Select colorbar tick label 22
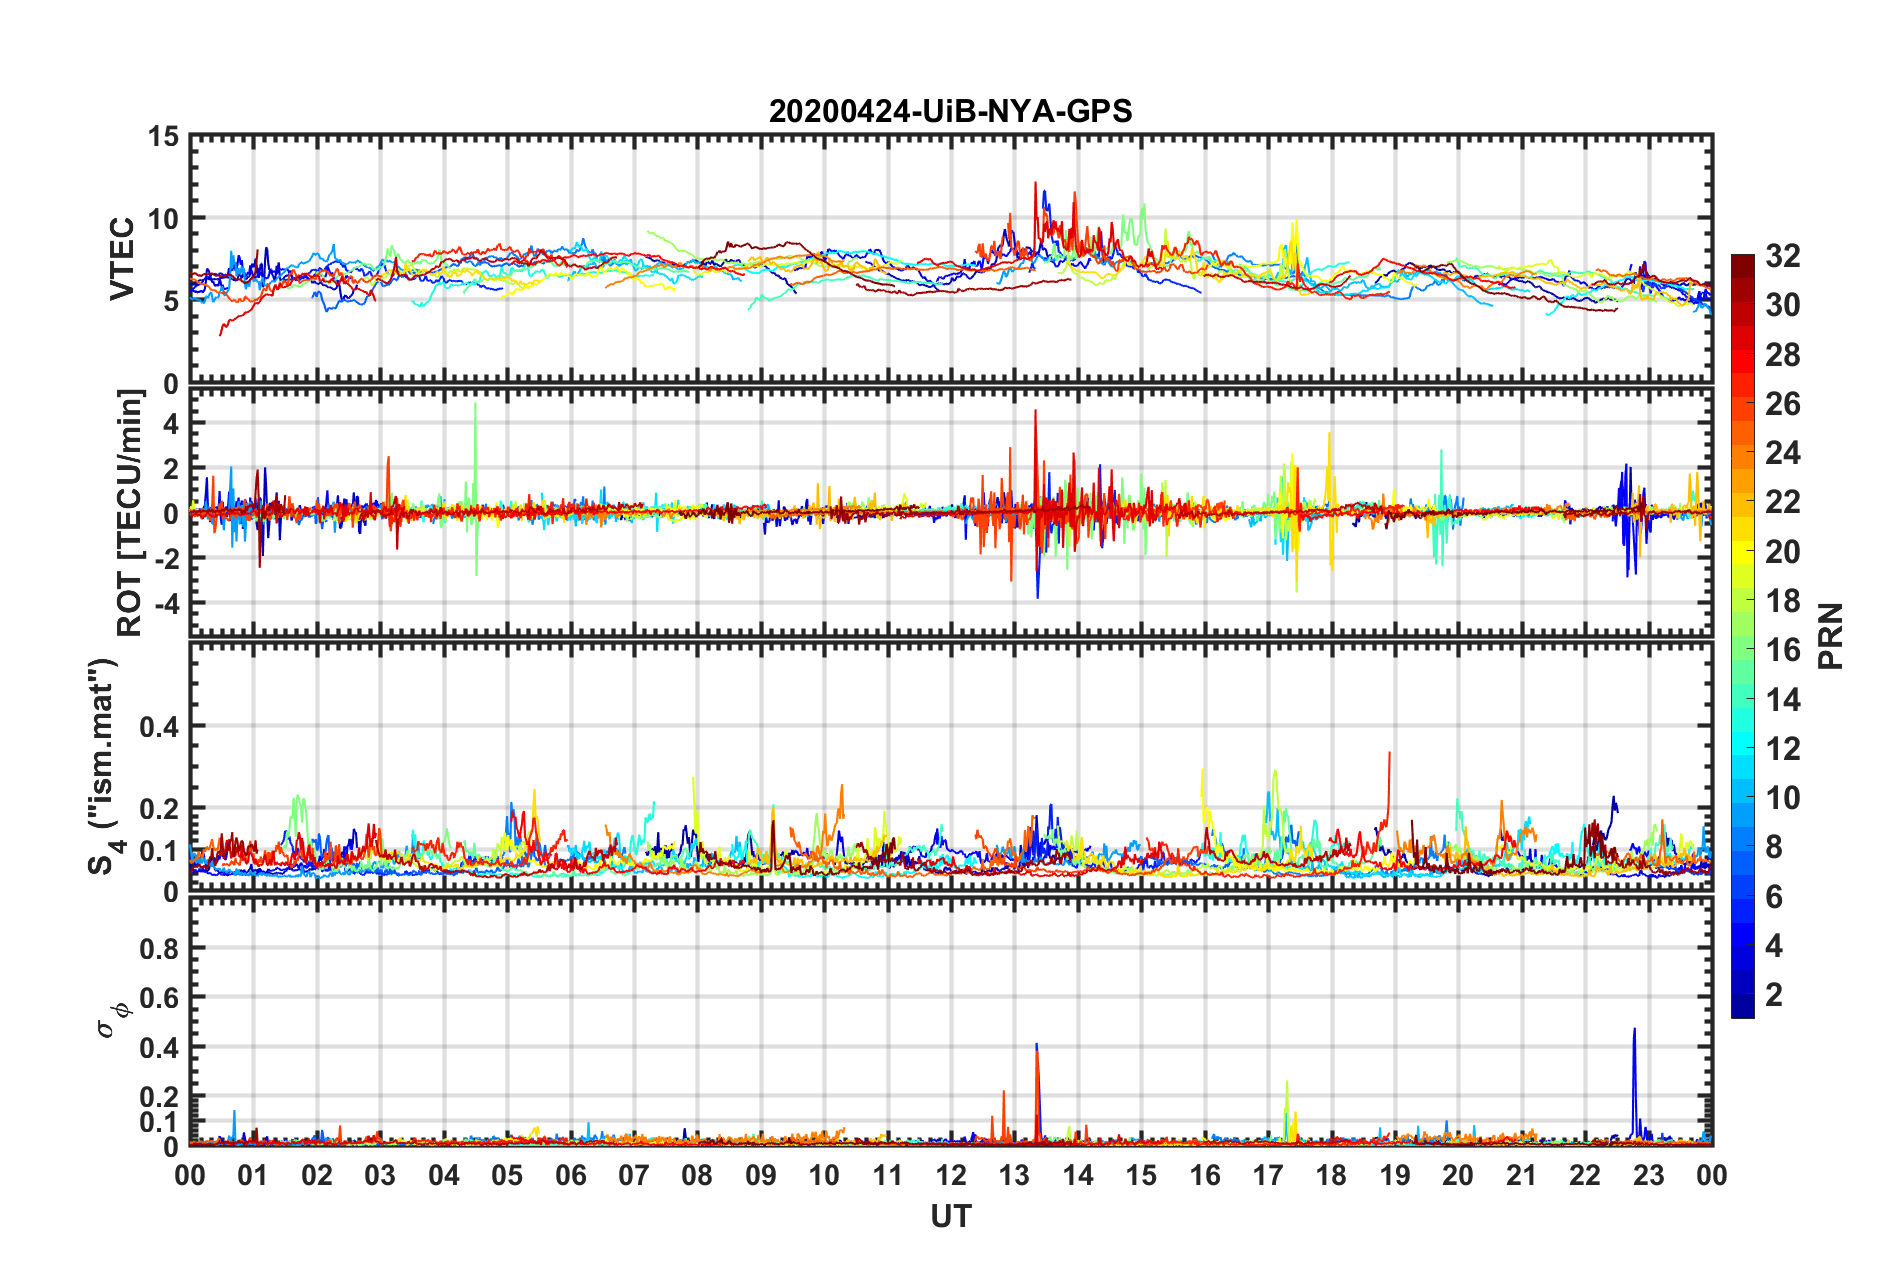1902x1272 pixels. pos(1782,502)
